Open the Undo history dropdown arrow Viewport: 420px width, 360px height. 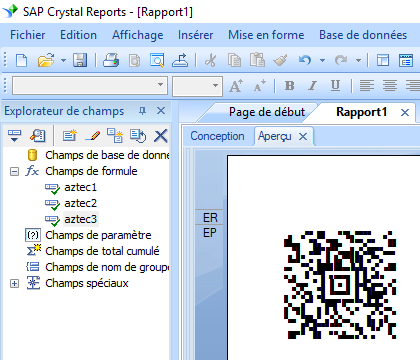click(322, 61)
